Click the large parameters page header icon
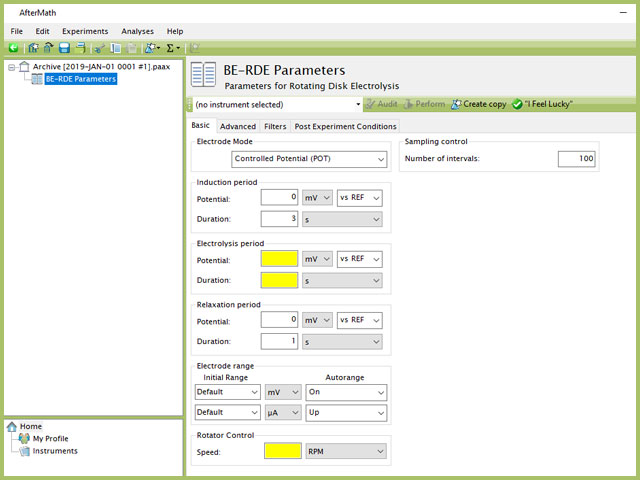This screenshot has height=480, width=640. click(x=203, y=74)
